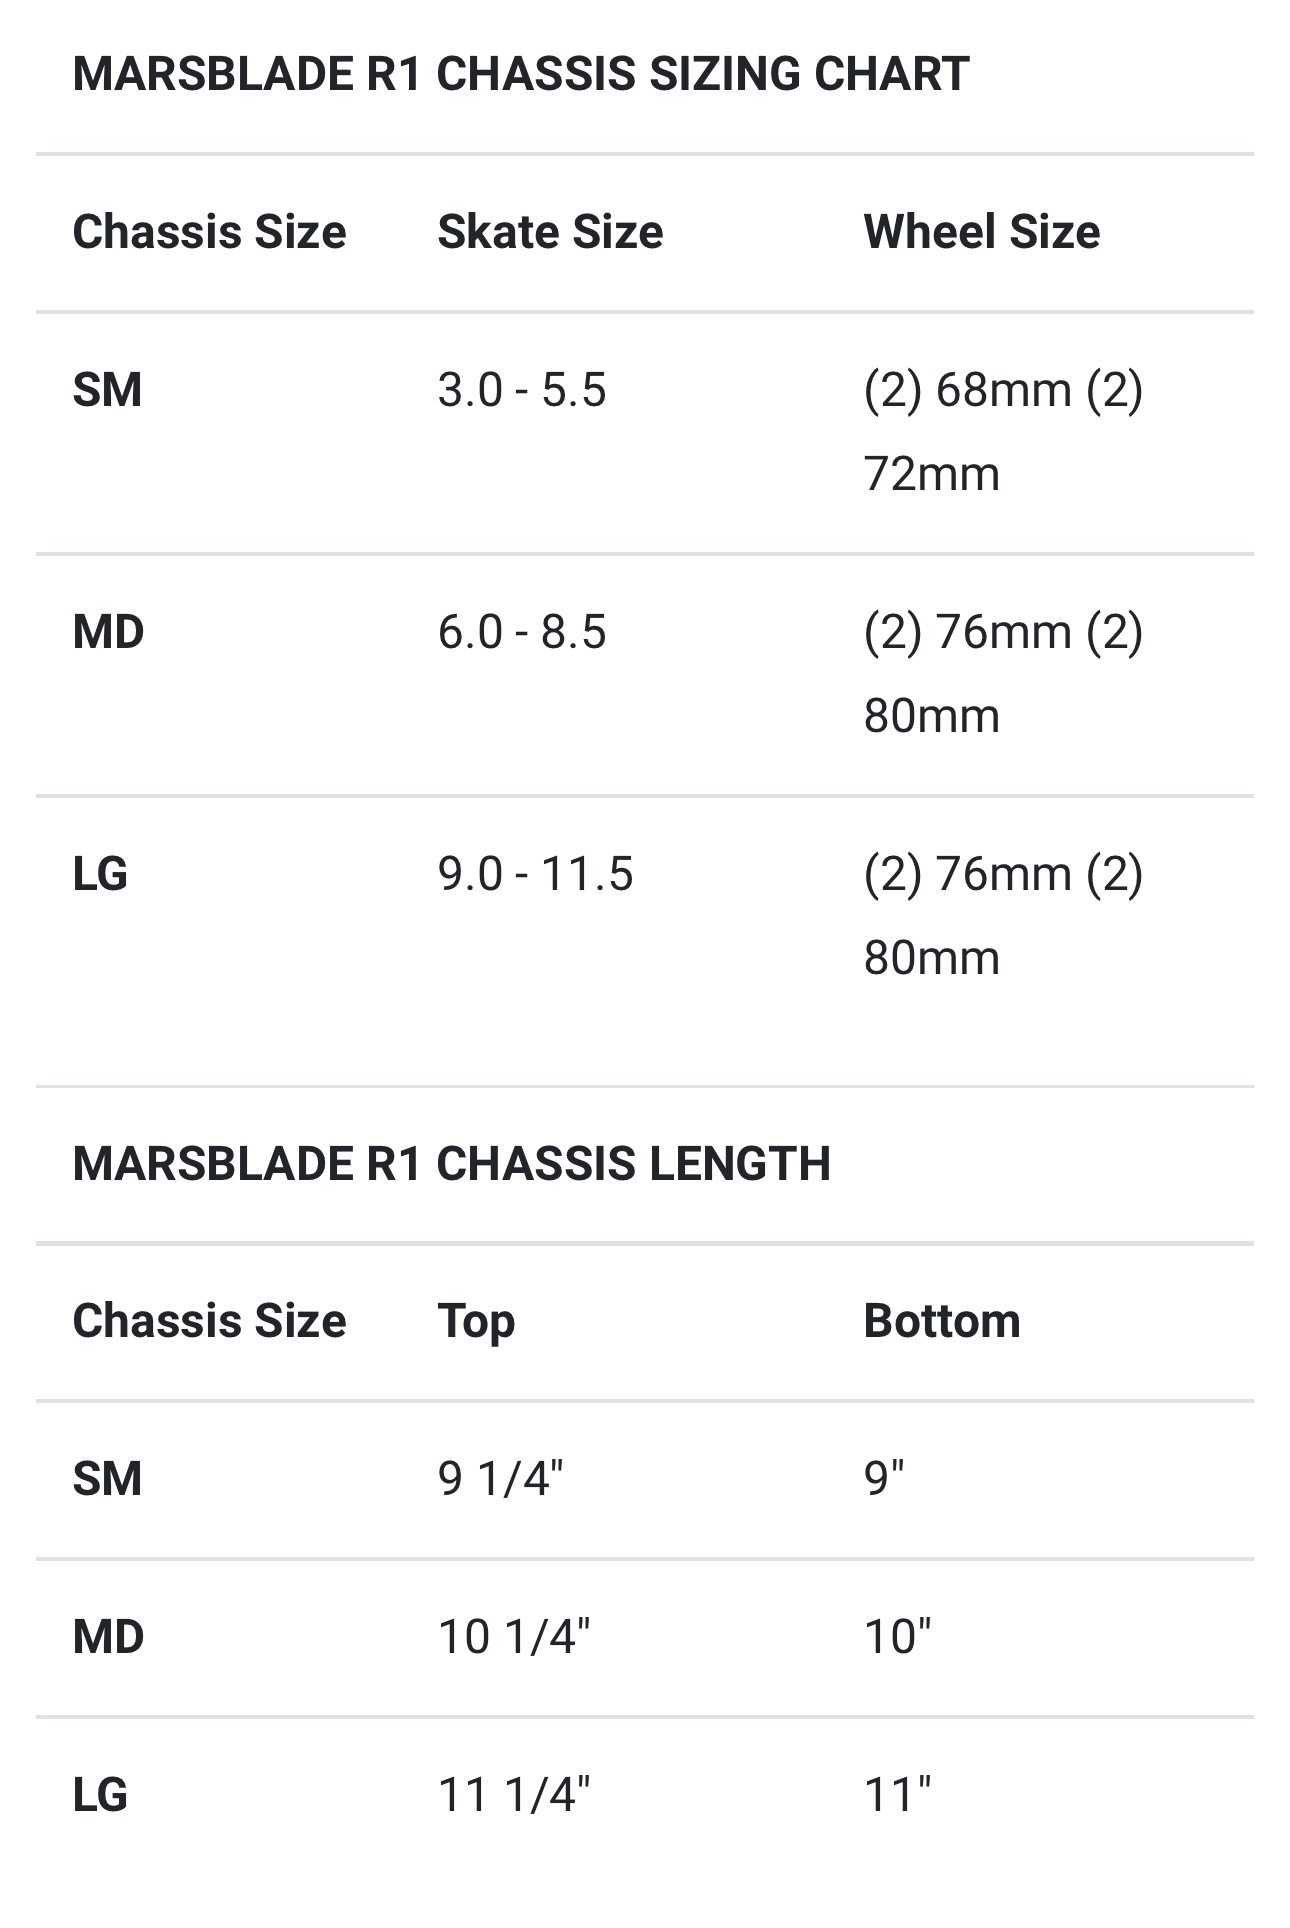The width and height of the screenshot is (1290, 1928).
Task: Select the Top column header
Action: coord(476,1321)
